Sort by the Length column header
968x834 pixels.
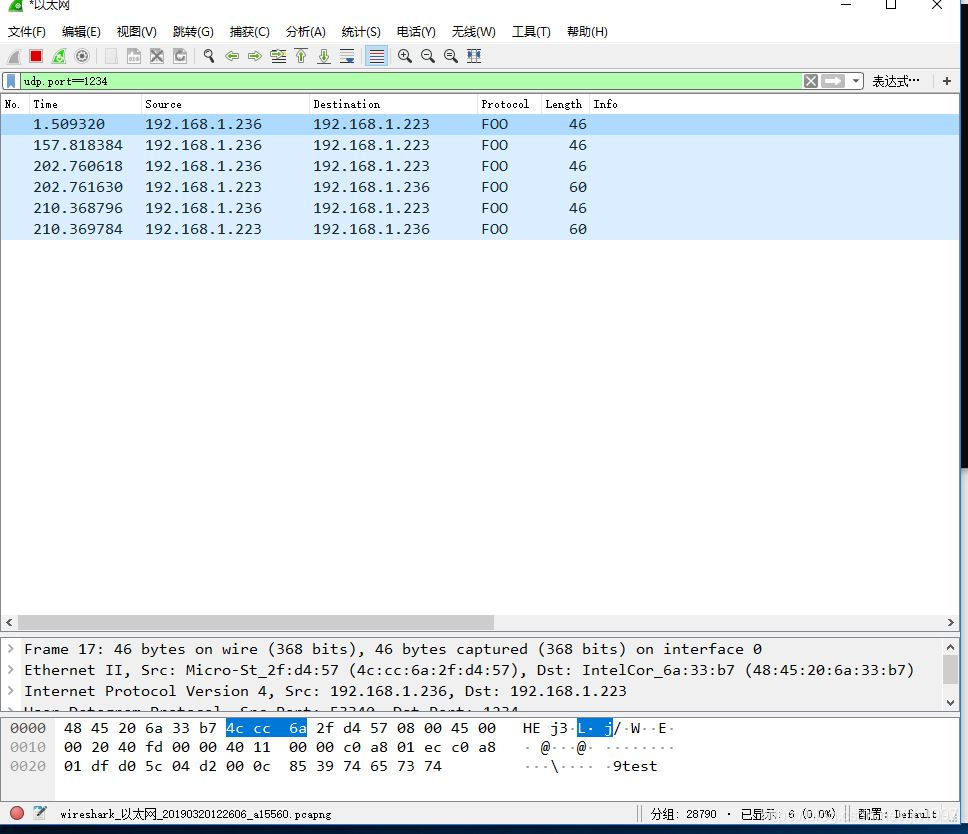point(565,104)
